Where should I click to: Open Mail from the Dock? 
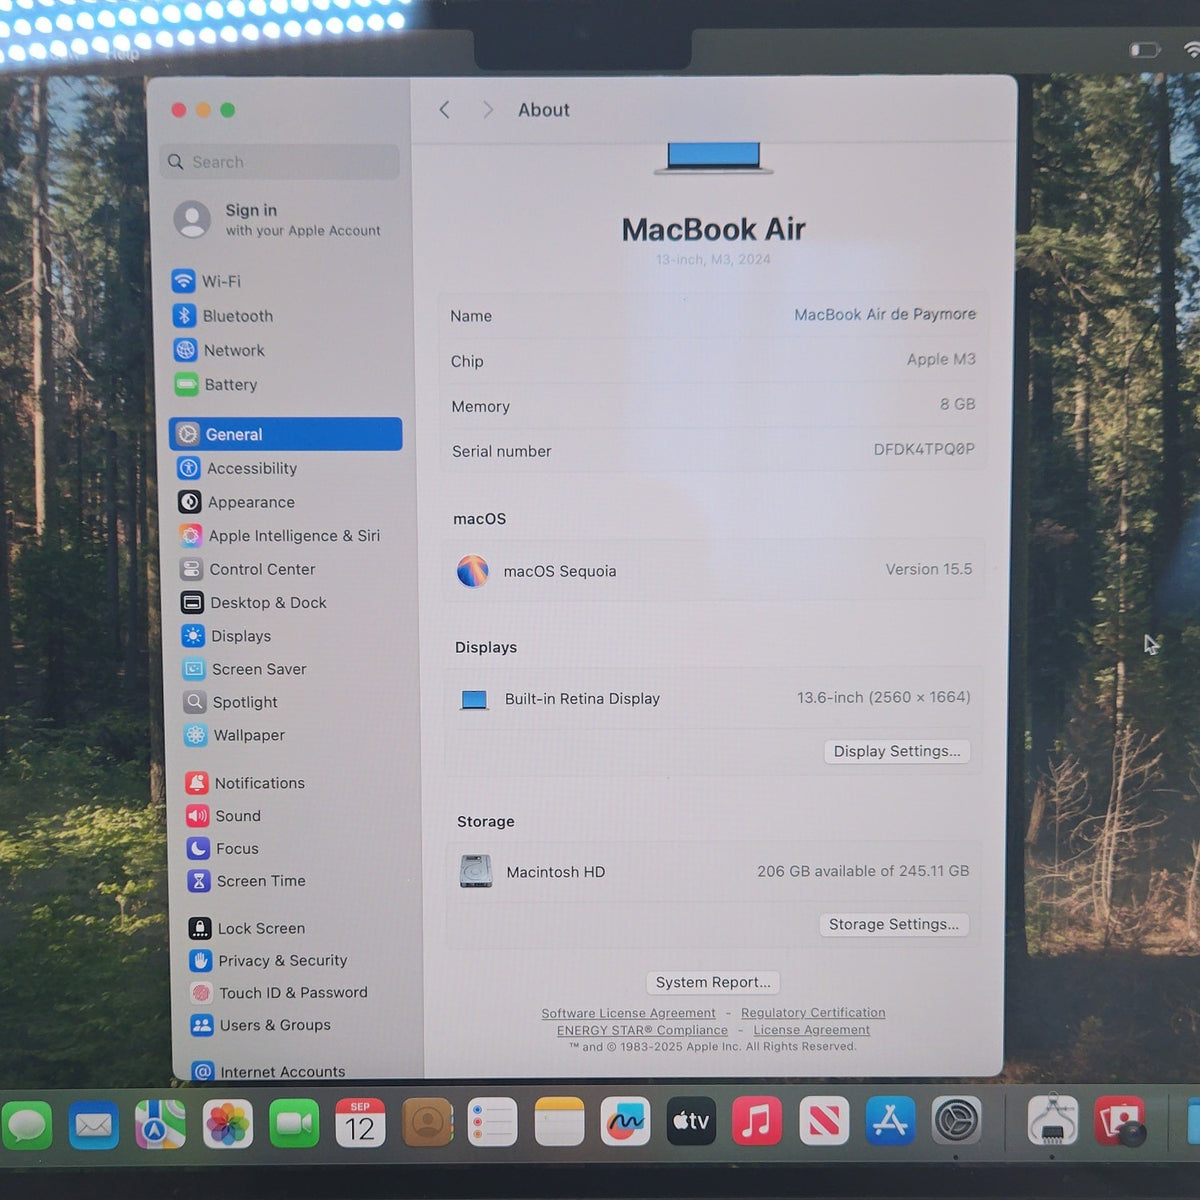93,1124
